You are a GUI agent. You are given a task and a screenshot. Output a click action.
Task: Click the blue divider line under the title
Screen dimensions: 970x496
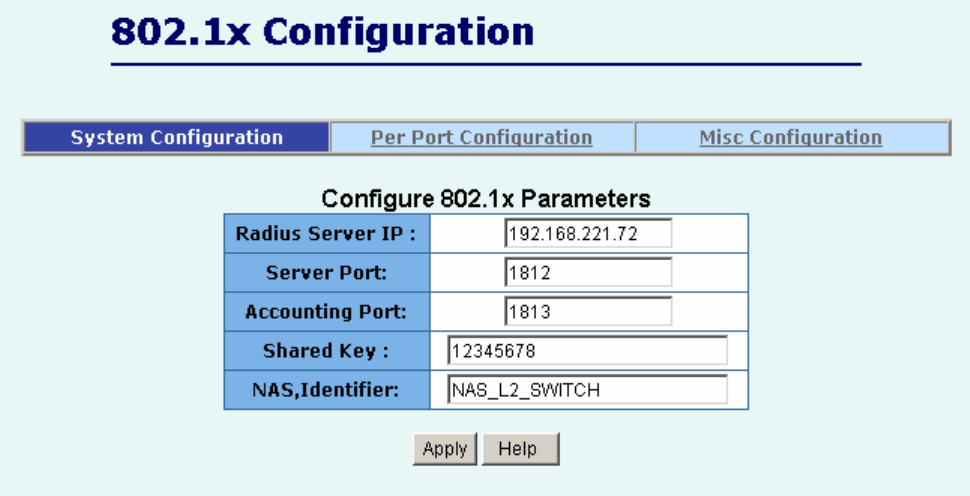pyautogui.click(x=485, y=64)
